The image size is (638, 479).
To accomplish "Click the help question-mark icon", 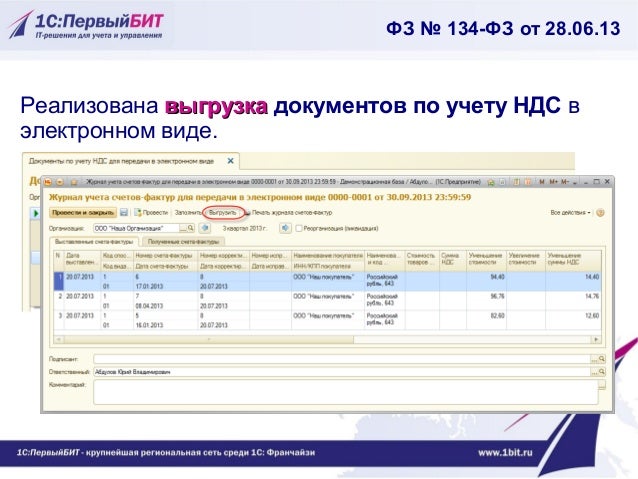I will point(600,212).
